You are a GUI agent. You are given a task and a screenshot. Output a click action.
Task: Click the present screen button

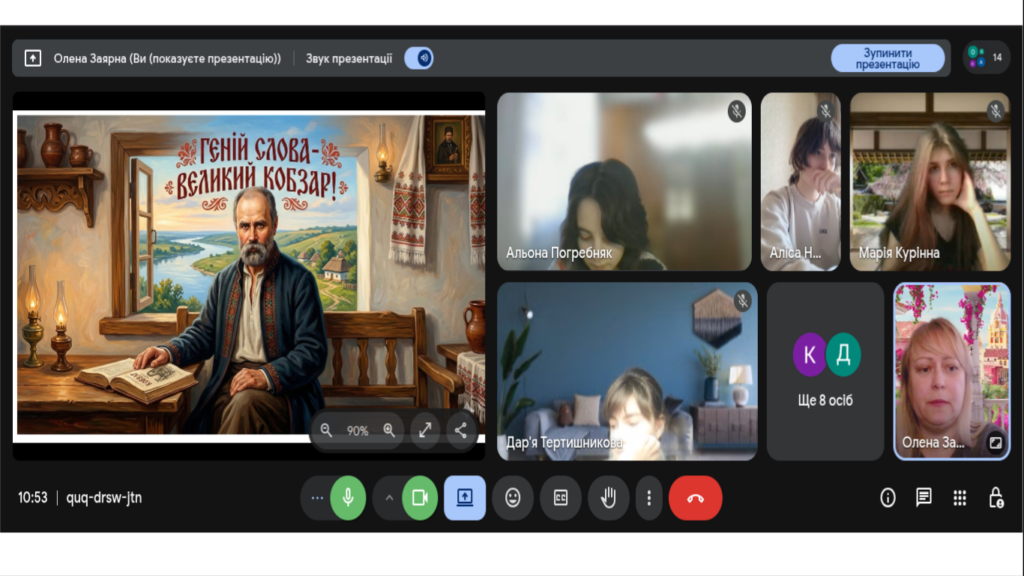tap(465, 498)
